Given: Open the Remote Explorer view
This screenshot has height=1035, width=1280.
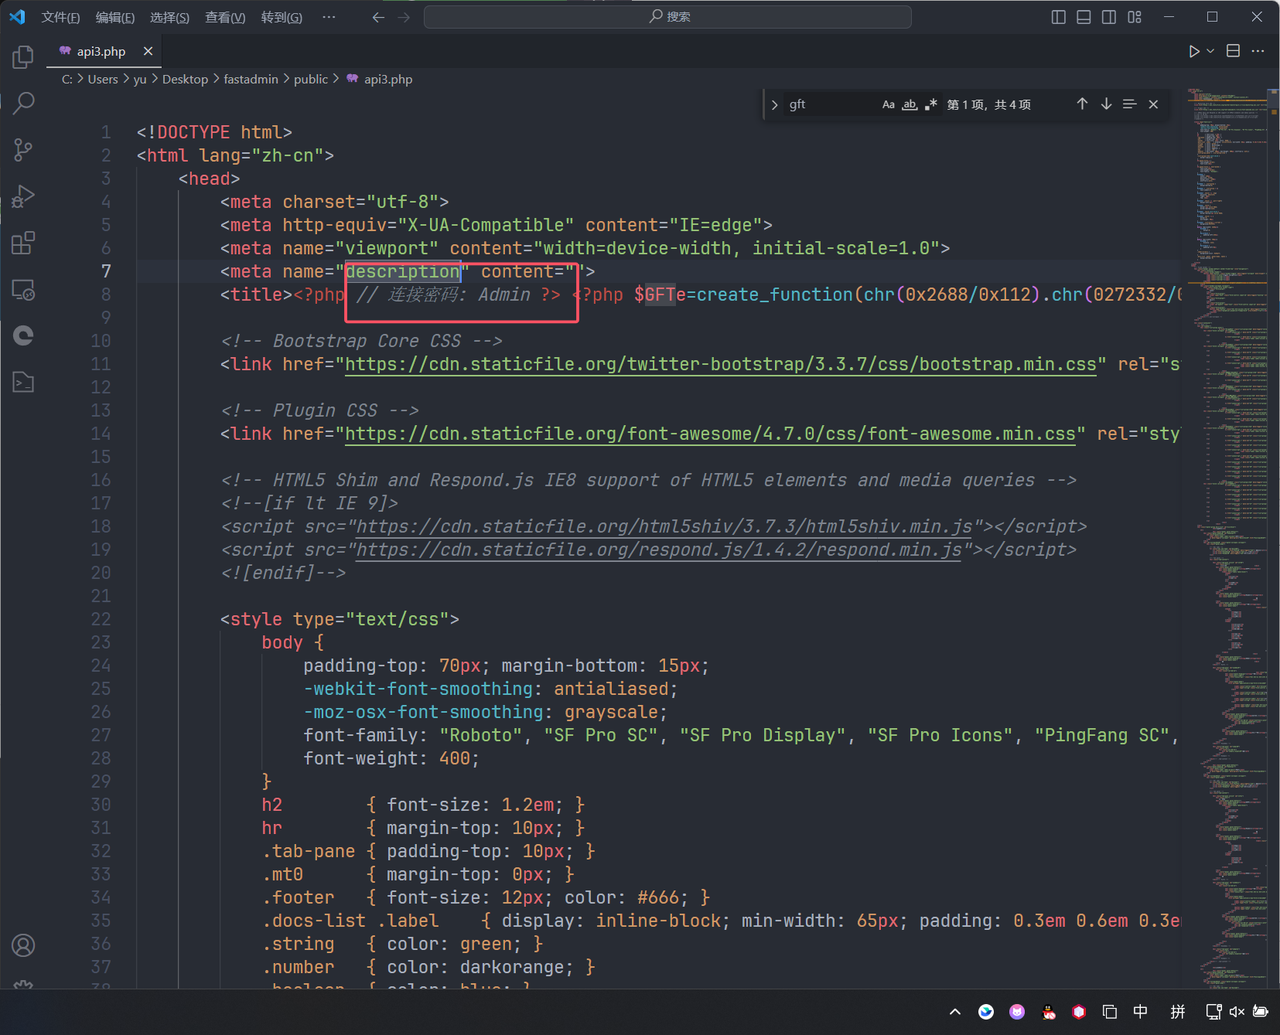Looking at the screenshot, I should [x=23, y=290].
